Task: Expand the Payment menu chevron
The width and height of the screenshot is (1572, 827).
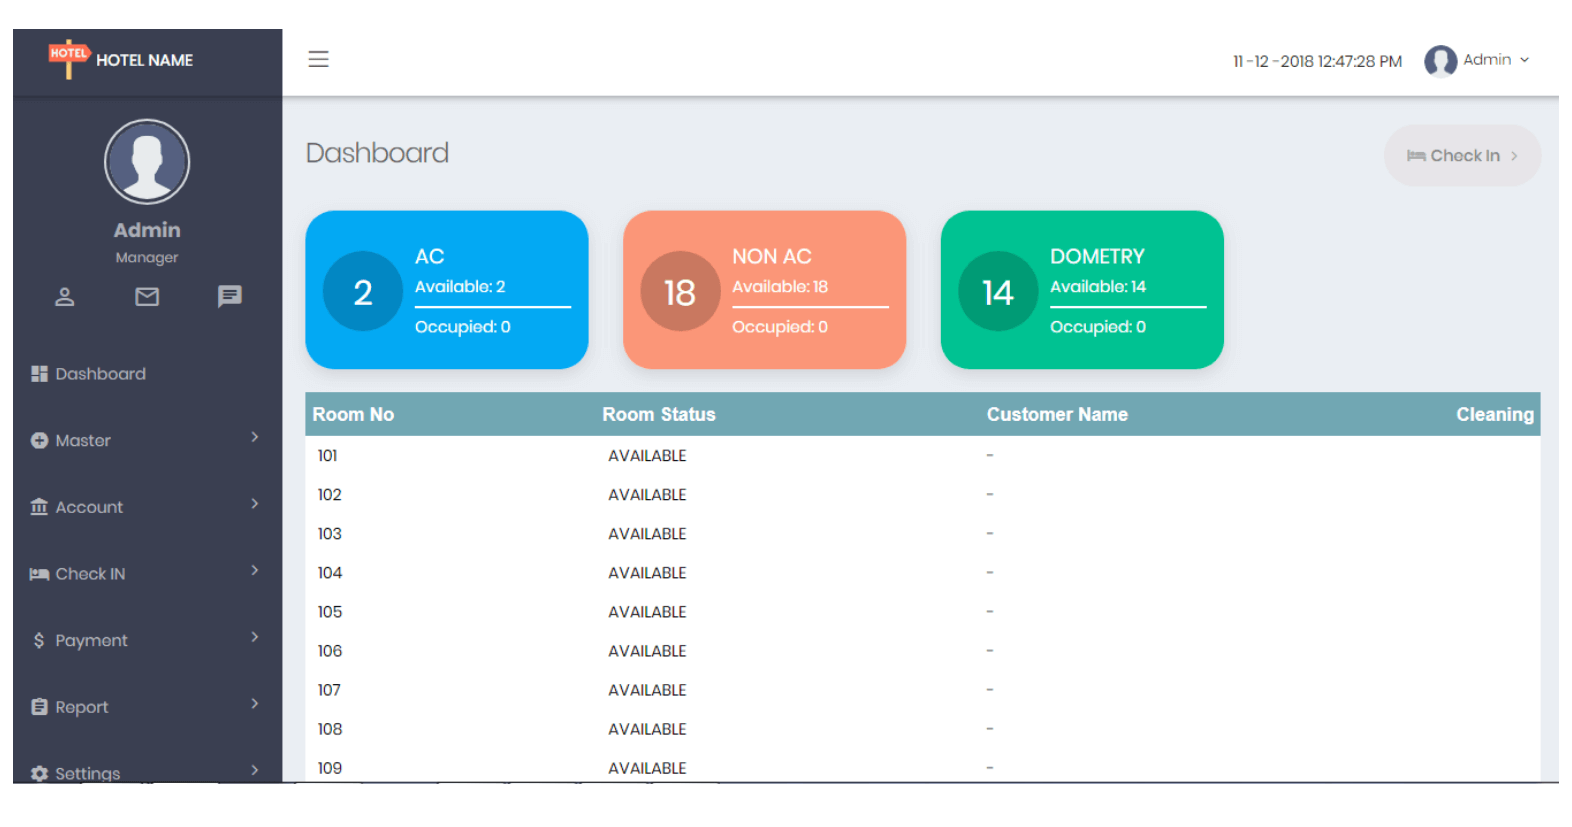Action: tap(255, 637)
